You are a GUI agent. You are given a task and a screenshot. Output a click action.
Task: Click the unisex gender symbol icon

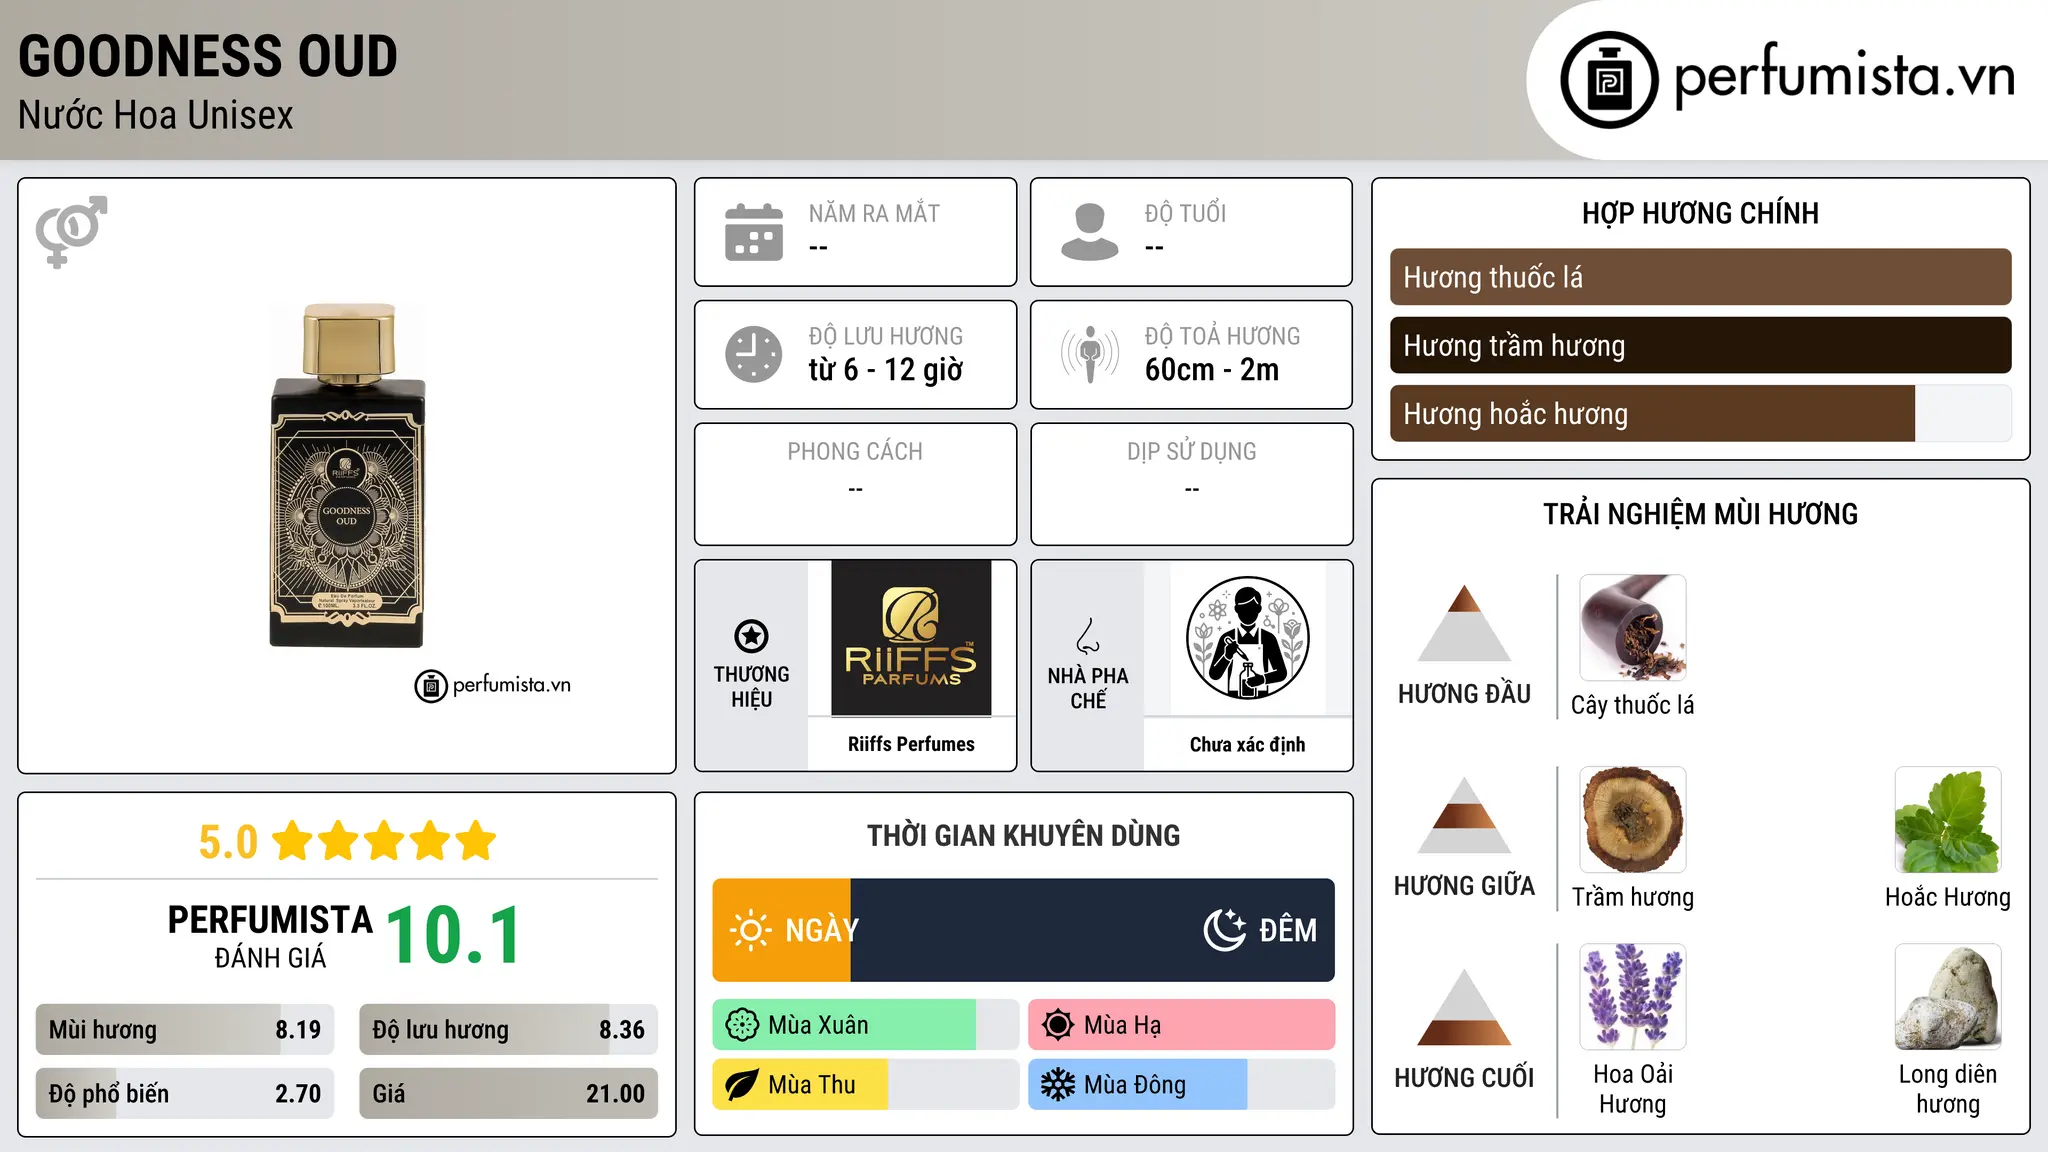(71, 231)
